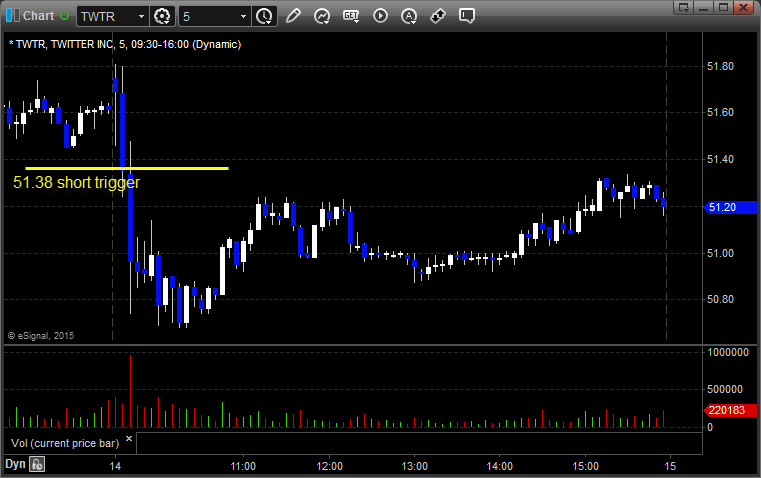Open the symbol settings gear menu
761x478 pixels.
(x=162, y=16)
